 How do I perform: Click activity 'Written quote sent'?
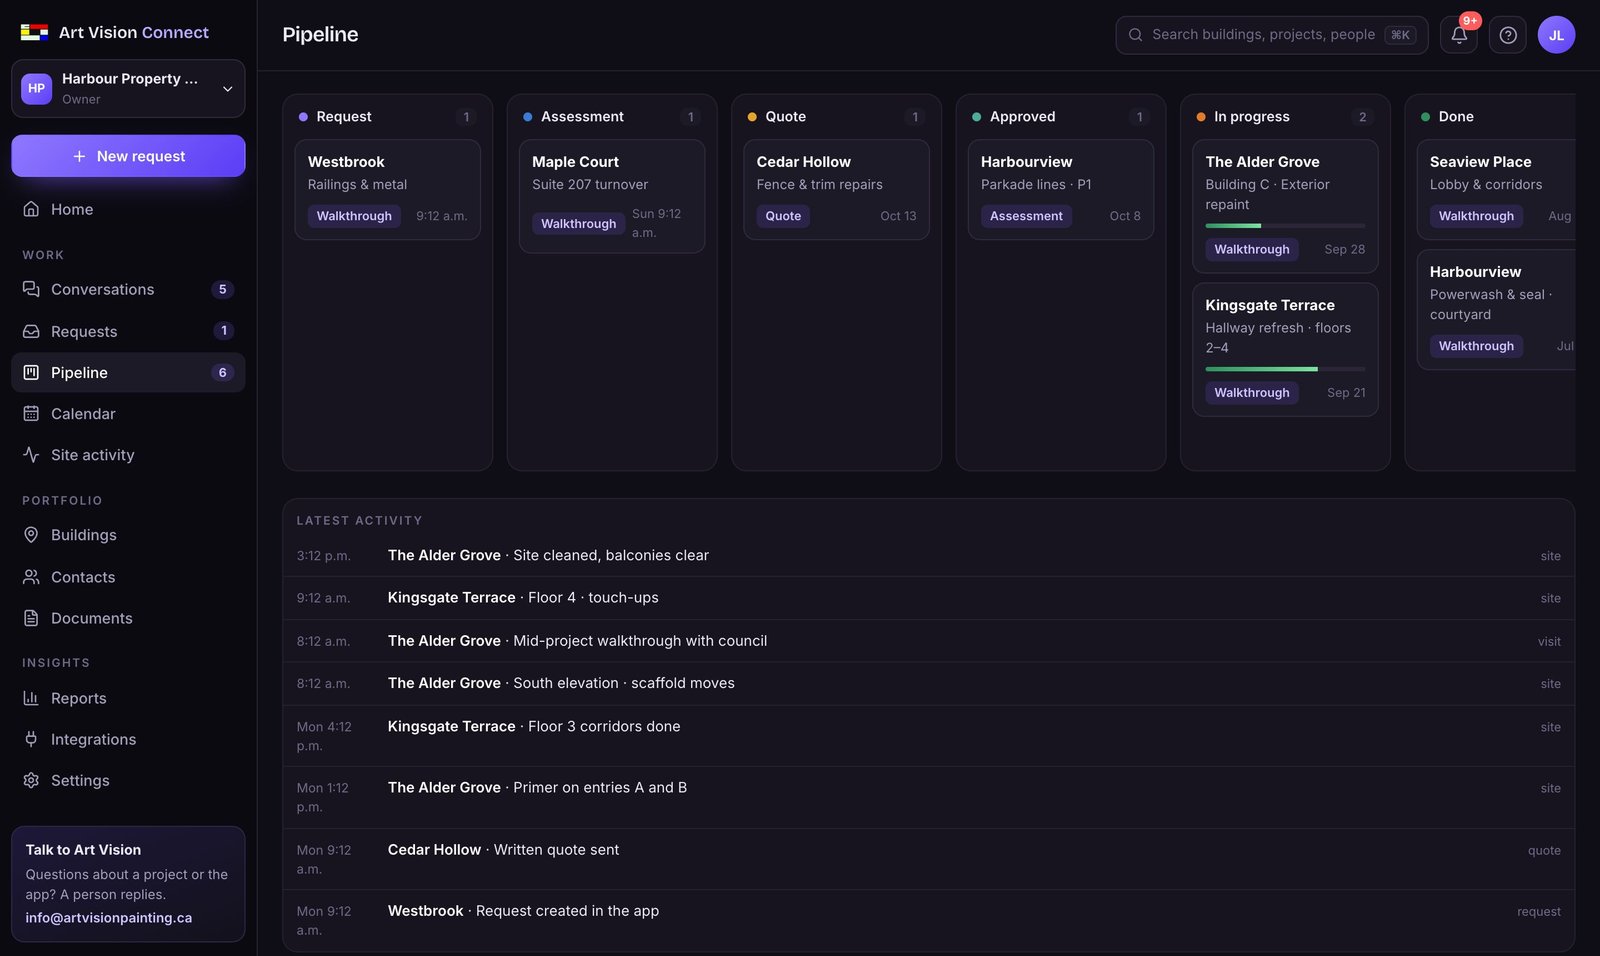pos(928,859)
